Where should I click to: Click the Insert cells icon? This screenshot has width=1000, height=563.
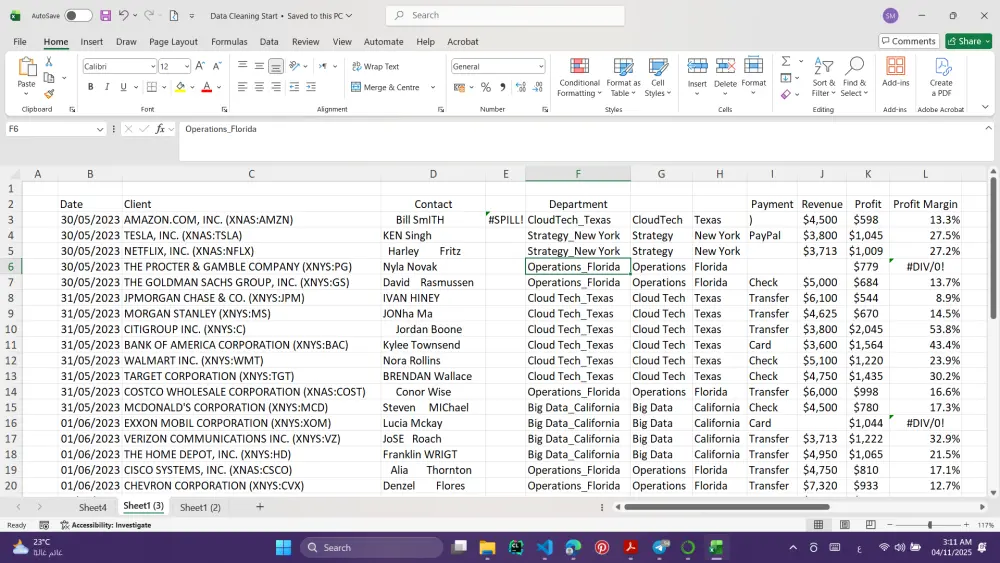(697, 66)
